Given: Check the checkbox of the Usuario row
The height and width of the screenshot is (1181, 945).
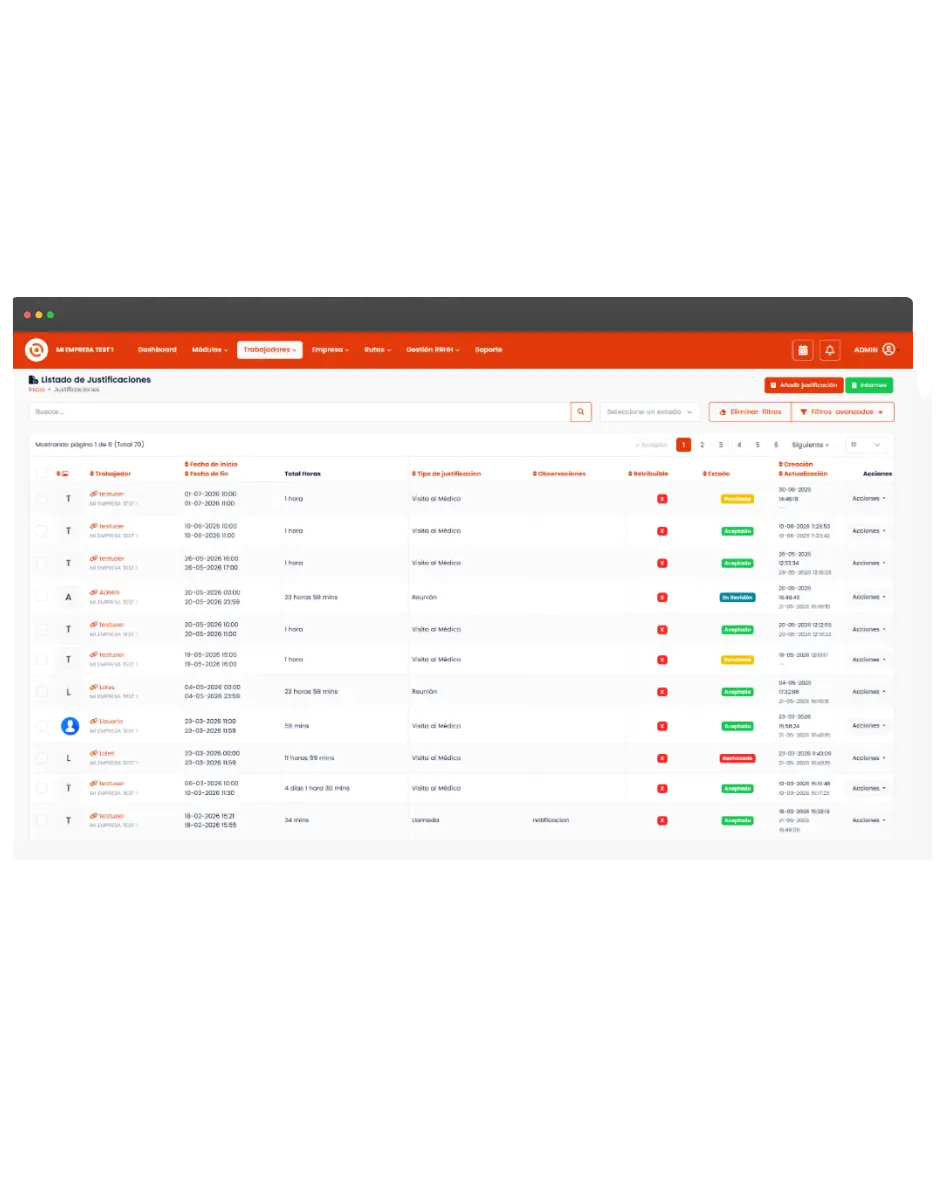Looking at the screenshot, I should click(x=41, y=726).
